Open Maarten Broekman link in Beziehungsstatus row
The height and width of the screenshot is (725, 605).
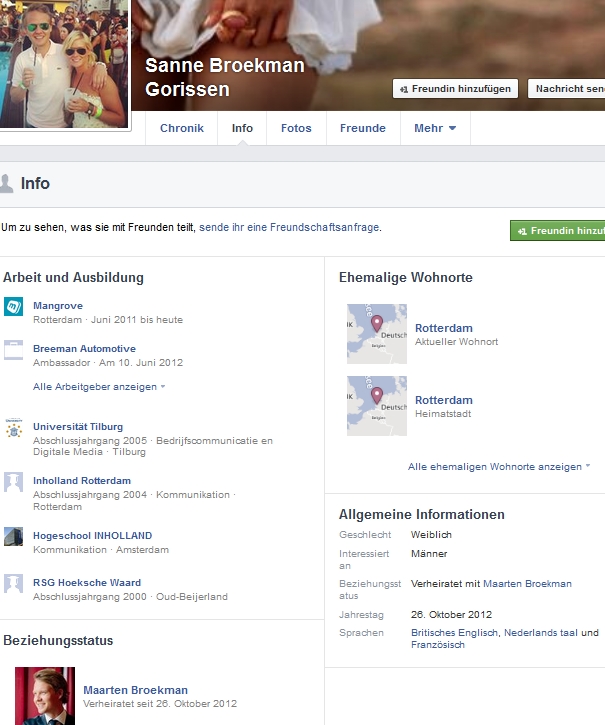[x=527, y=584]
